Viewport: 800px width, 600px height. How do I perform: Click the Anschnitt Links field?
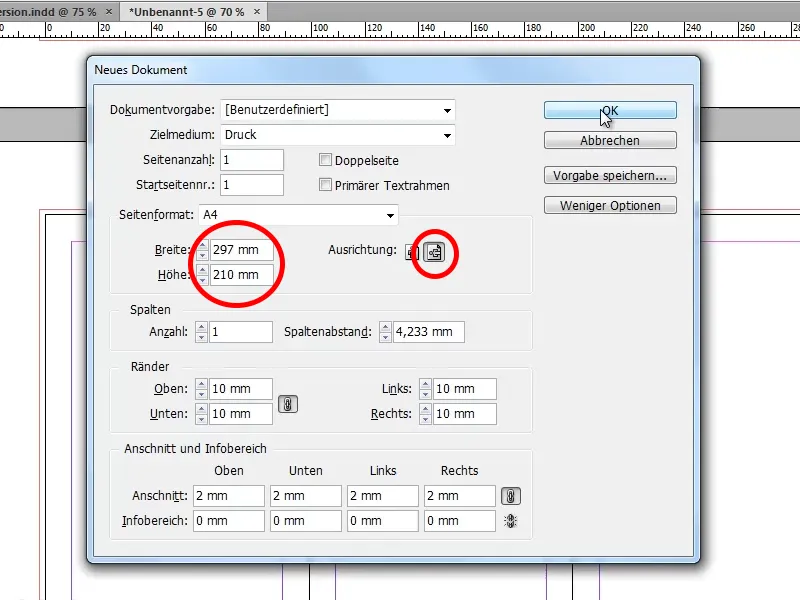tap(383, 496)
